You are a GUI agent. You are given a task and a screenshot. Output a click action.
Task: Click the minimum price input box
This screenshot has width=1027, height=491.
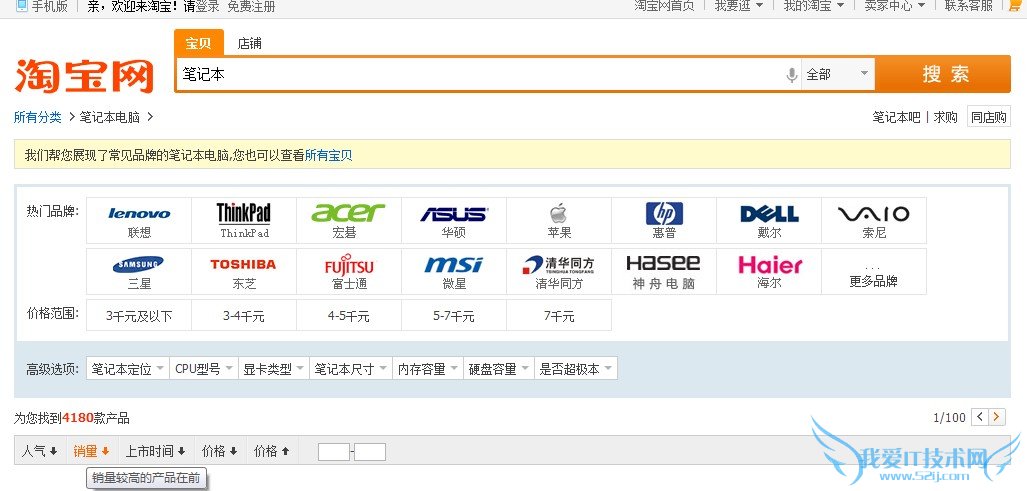coord(334,452)
